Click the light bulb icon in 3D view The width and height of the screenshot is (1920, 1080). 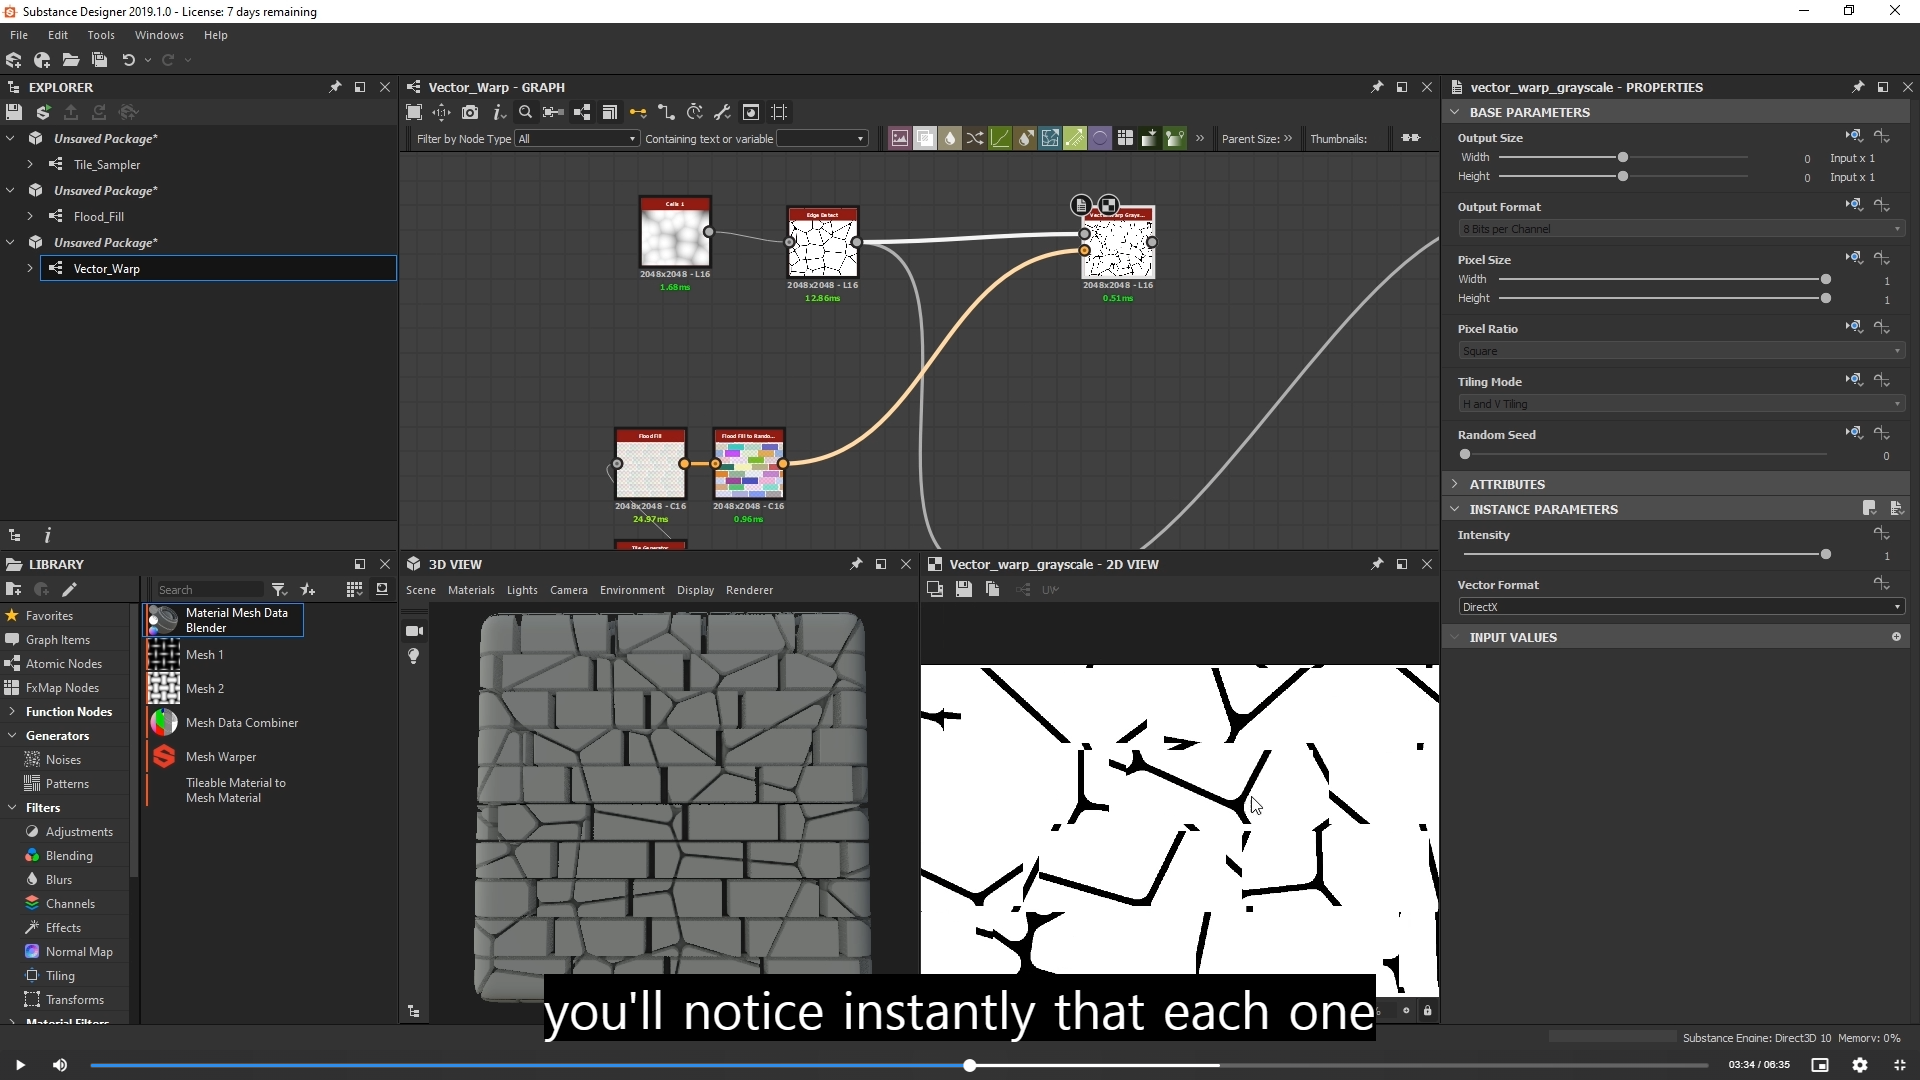(x=414, y=656)
